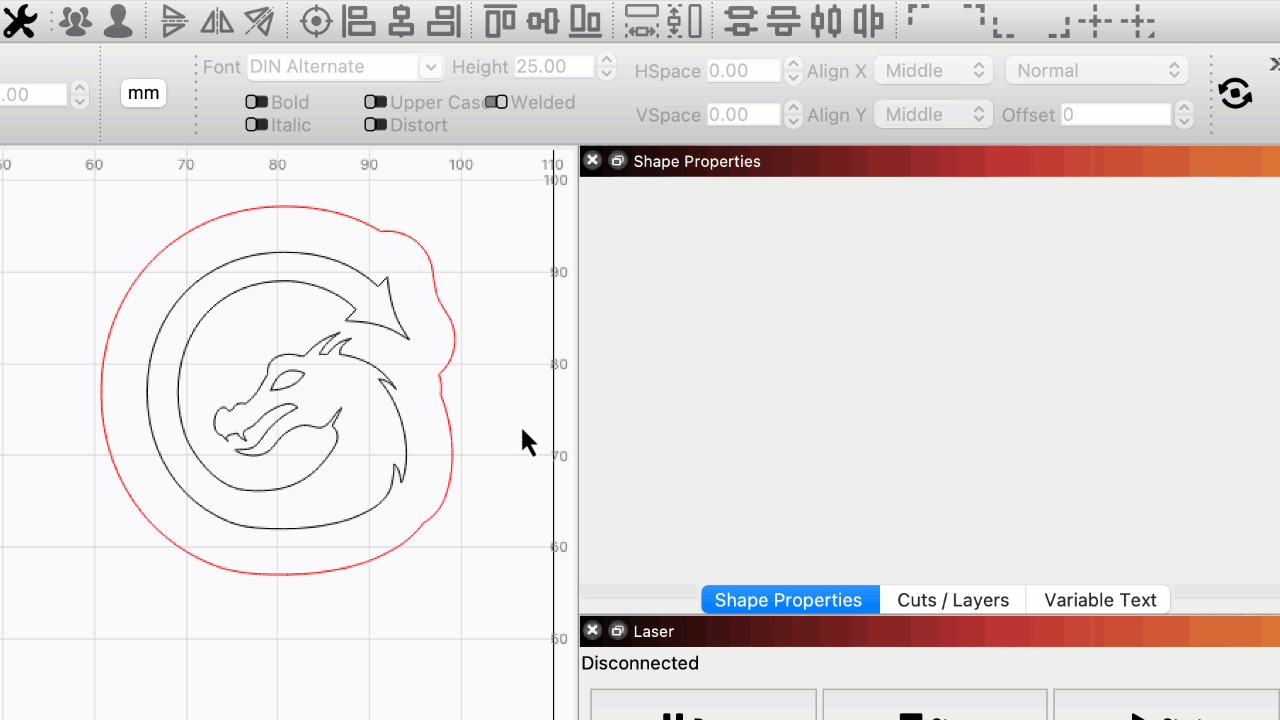
Task: Flip selection horizontally with the mirror icon
Action: pos(217,20)
